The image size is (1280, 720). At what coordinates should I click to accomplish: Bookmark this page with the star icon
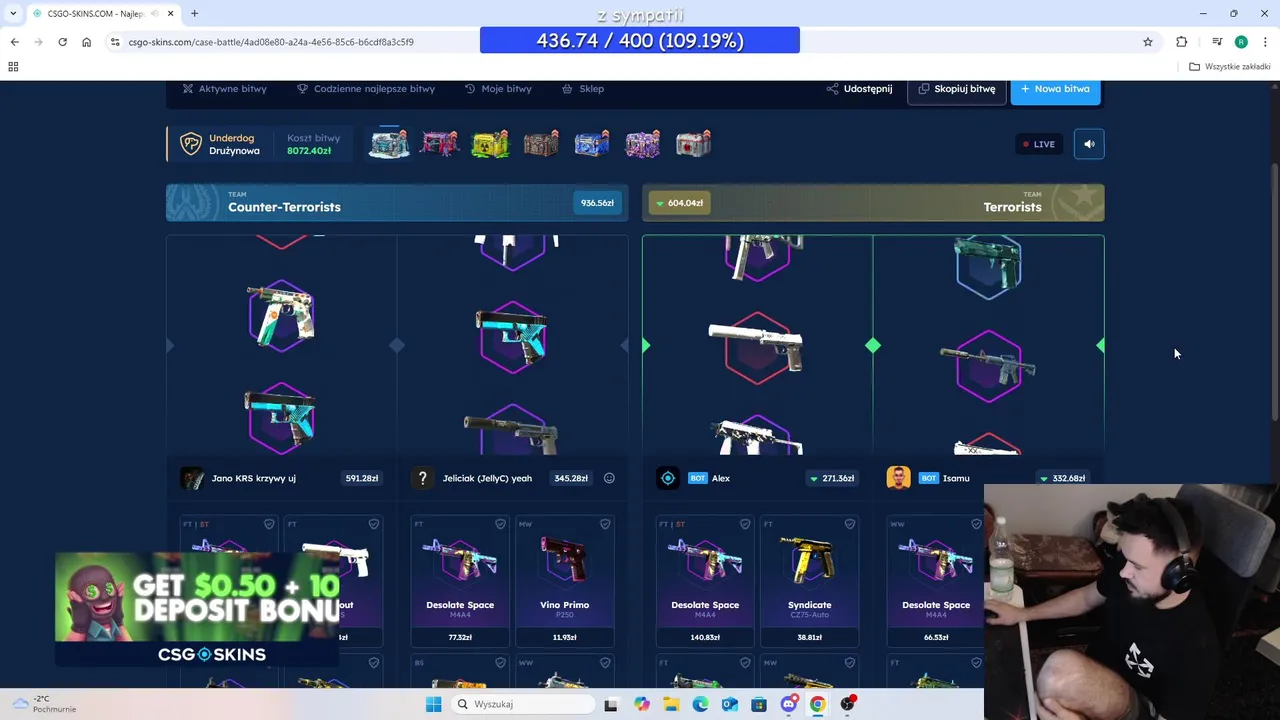pos(1148,42)
